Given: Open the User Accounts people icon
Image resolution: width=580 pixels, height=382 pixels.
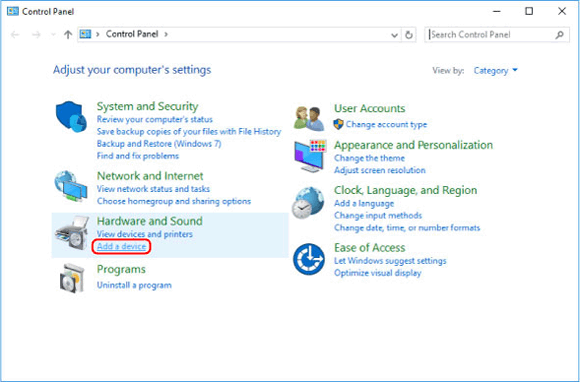Looking at the screenshot, I should 309,118.
